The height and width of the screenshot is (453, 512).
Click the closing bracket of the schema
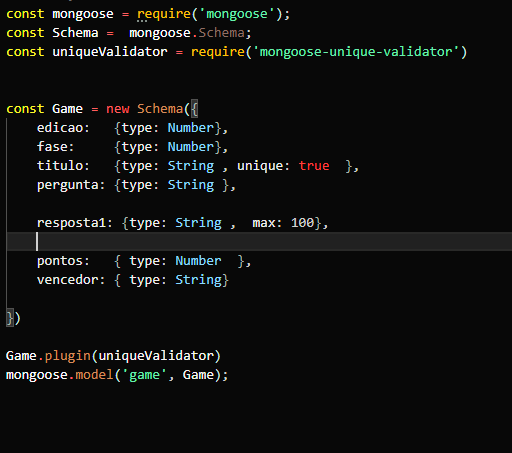point(10,318)
